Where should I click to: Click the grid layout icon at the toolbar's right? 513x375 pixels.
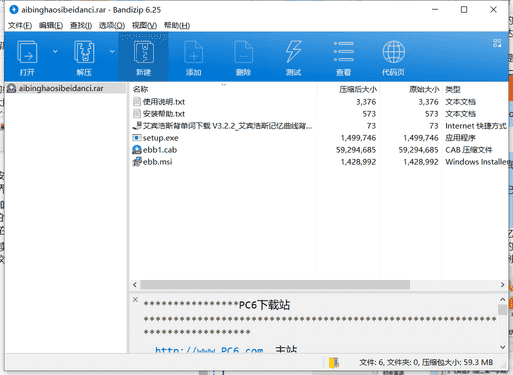pyautogui.click(x=497, y=43)
